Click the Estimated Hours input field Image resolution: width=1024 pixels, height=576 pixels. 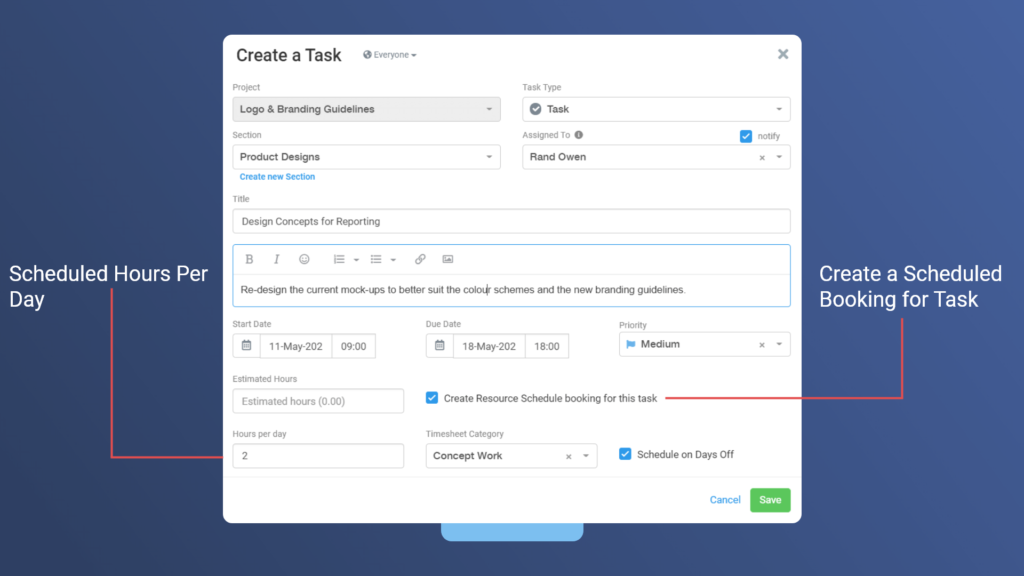coord(317,400)
